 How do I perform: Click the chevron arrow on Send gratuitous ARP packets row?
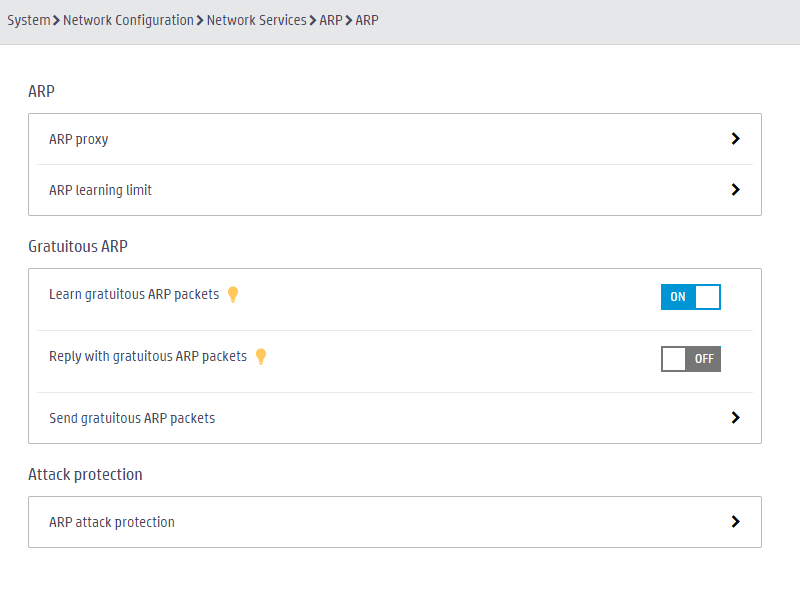pos(735,418)
